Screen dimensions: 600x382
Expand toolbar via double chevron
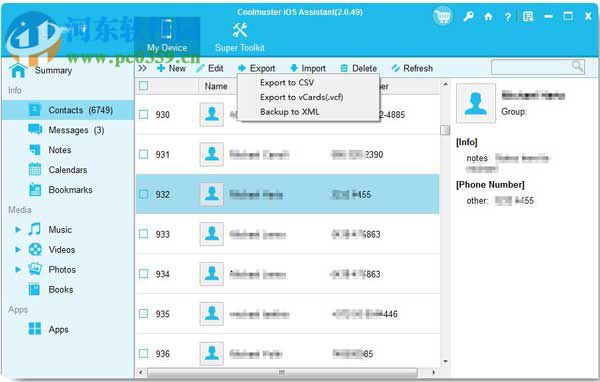[142, 68]
